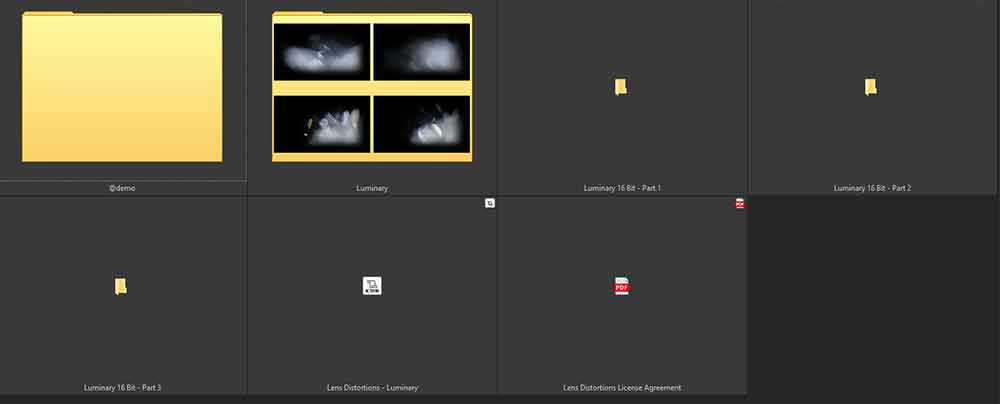The width and height of the screenshot is (1000, 404).
Task: Click the 'Lens Distortions License Agreement' file name
Action: point(622,387)
